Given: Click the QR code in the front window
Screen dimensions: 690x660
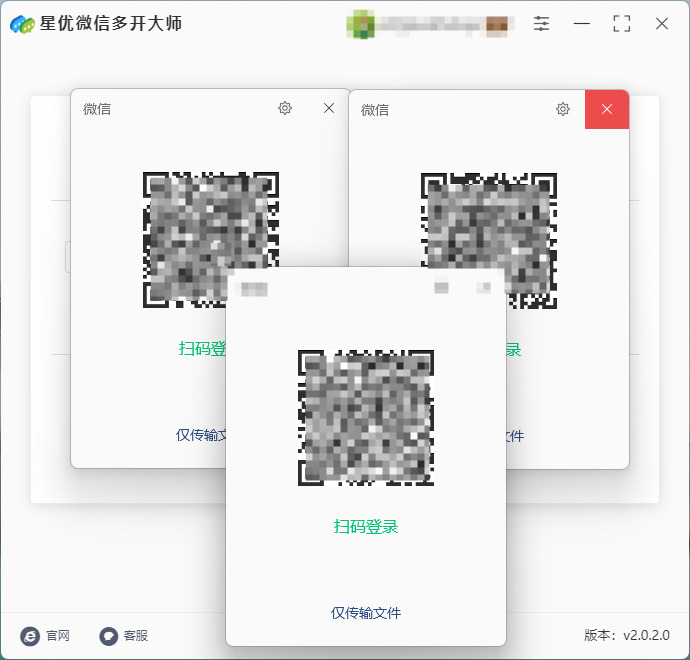Looking at the screenshot, I should pos(366,418).
